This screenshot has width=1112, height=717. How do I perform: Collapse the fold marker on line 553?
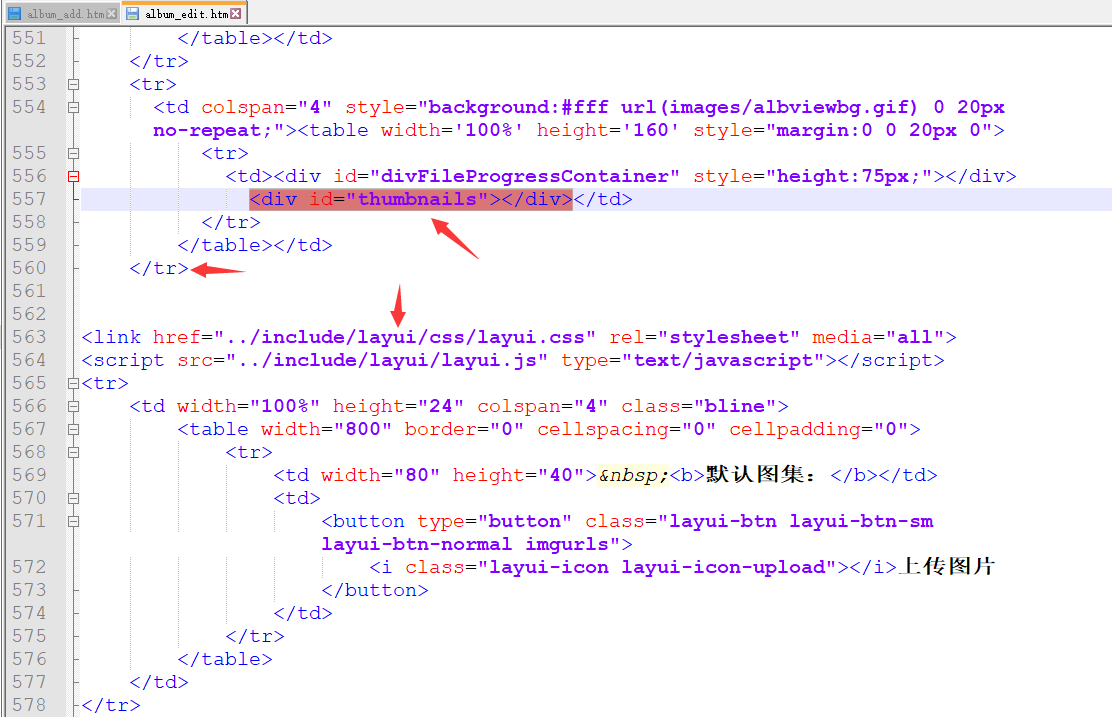73,84
